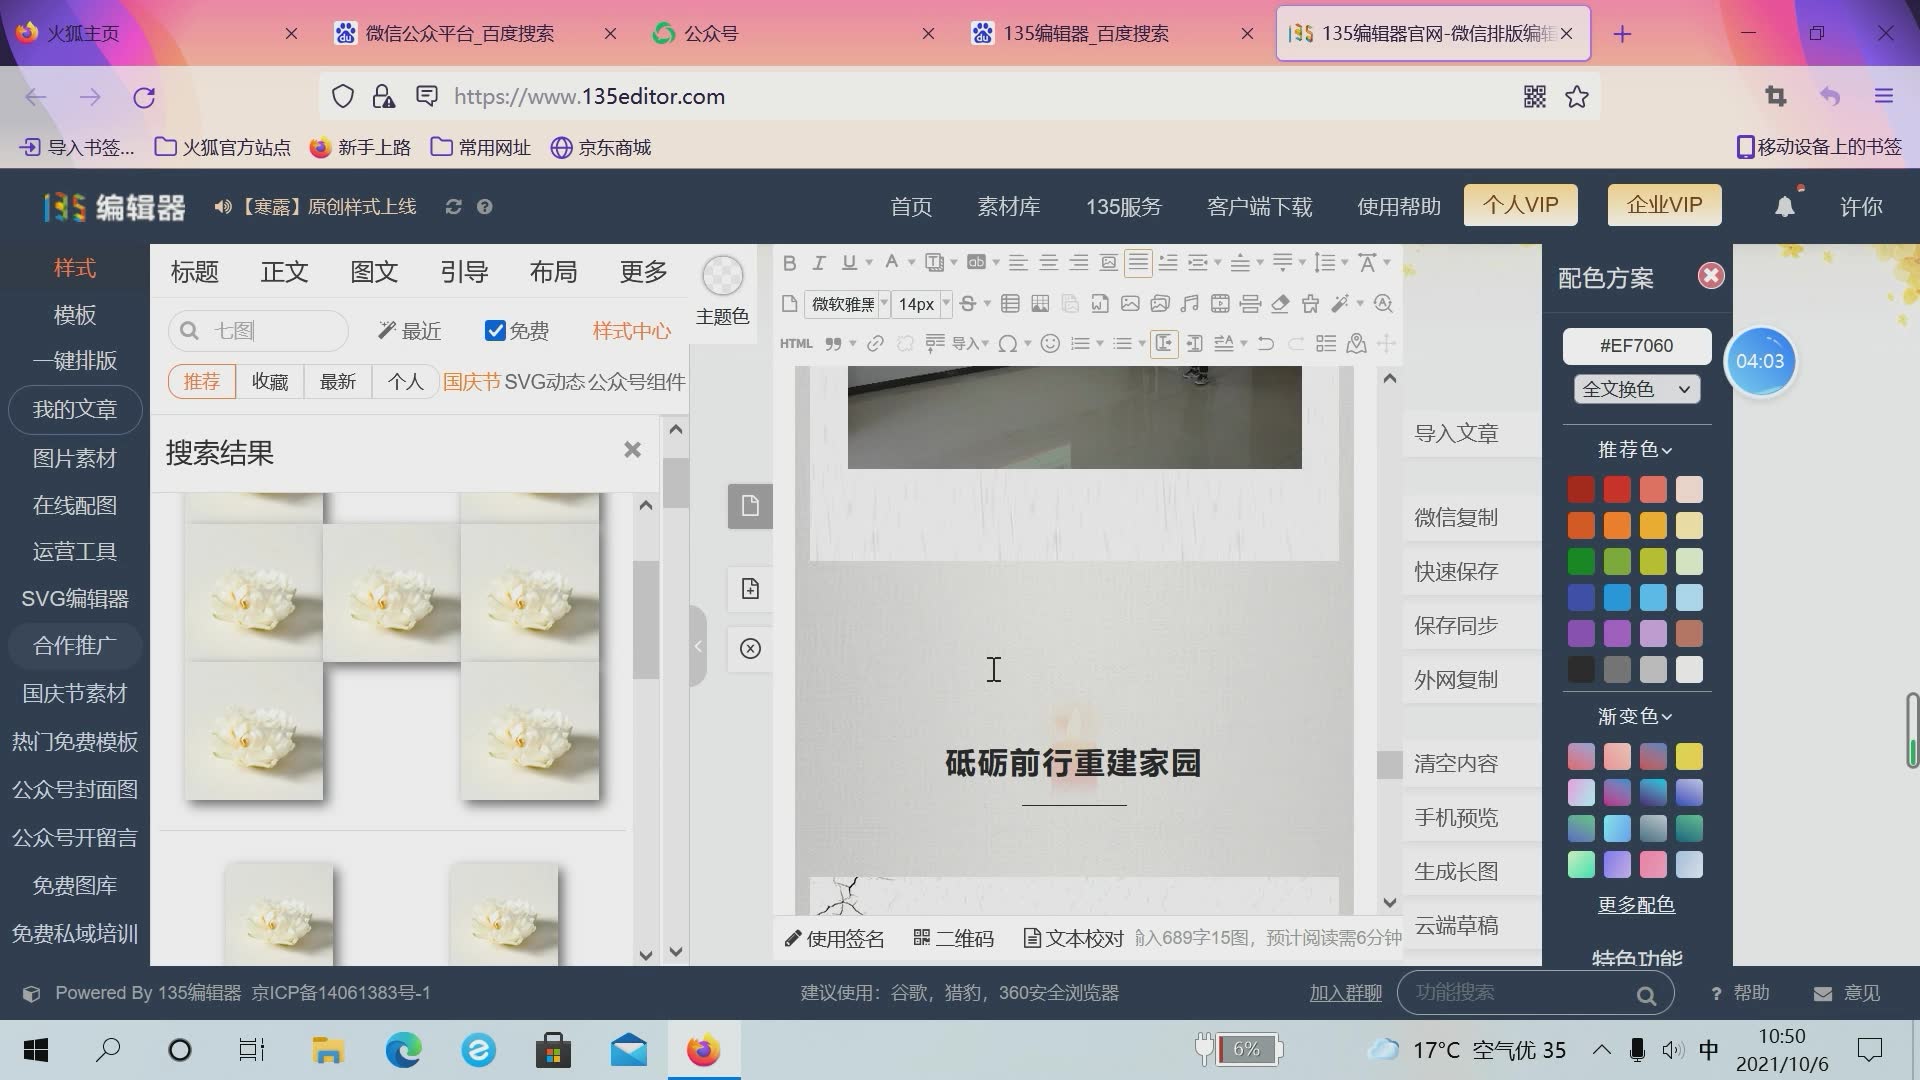1920x1080 pixels.
Task: Close the 搜索结果 panel
Action: pos(632,450)
